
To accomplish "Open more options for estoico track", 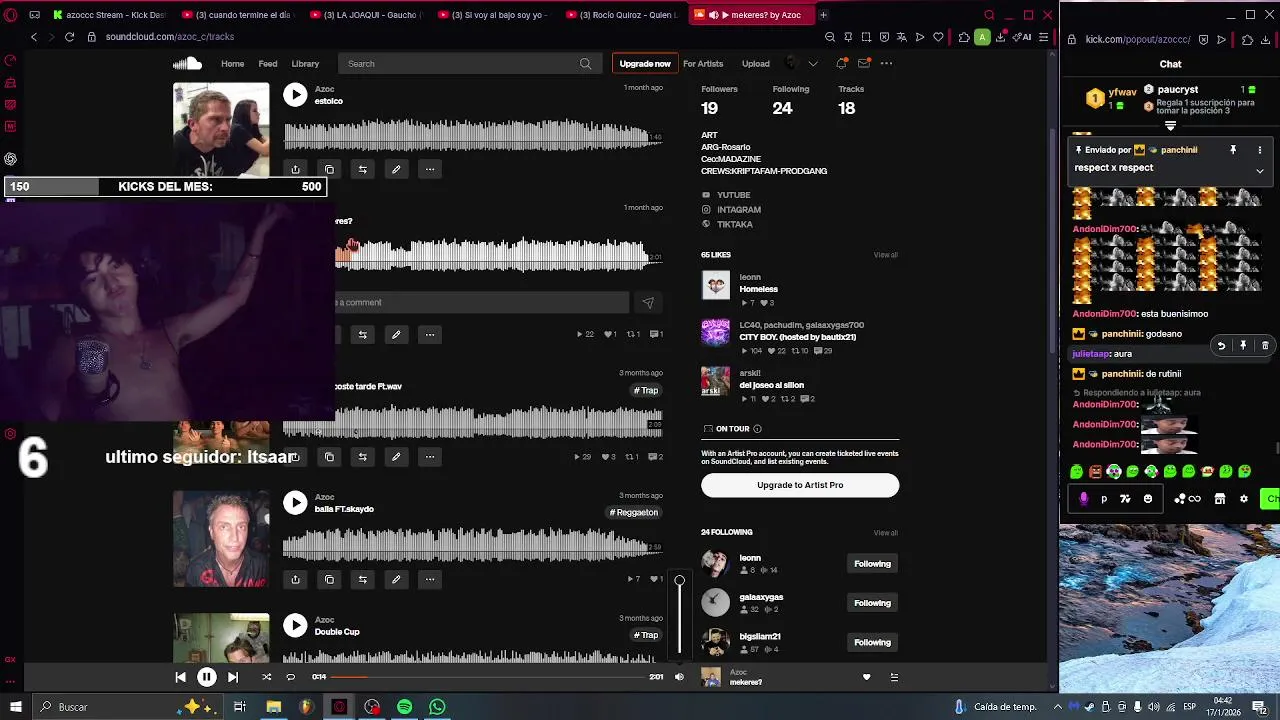I will click(430, 169).
